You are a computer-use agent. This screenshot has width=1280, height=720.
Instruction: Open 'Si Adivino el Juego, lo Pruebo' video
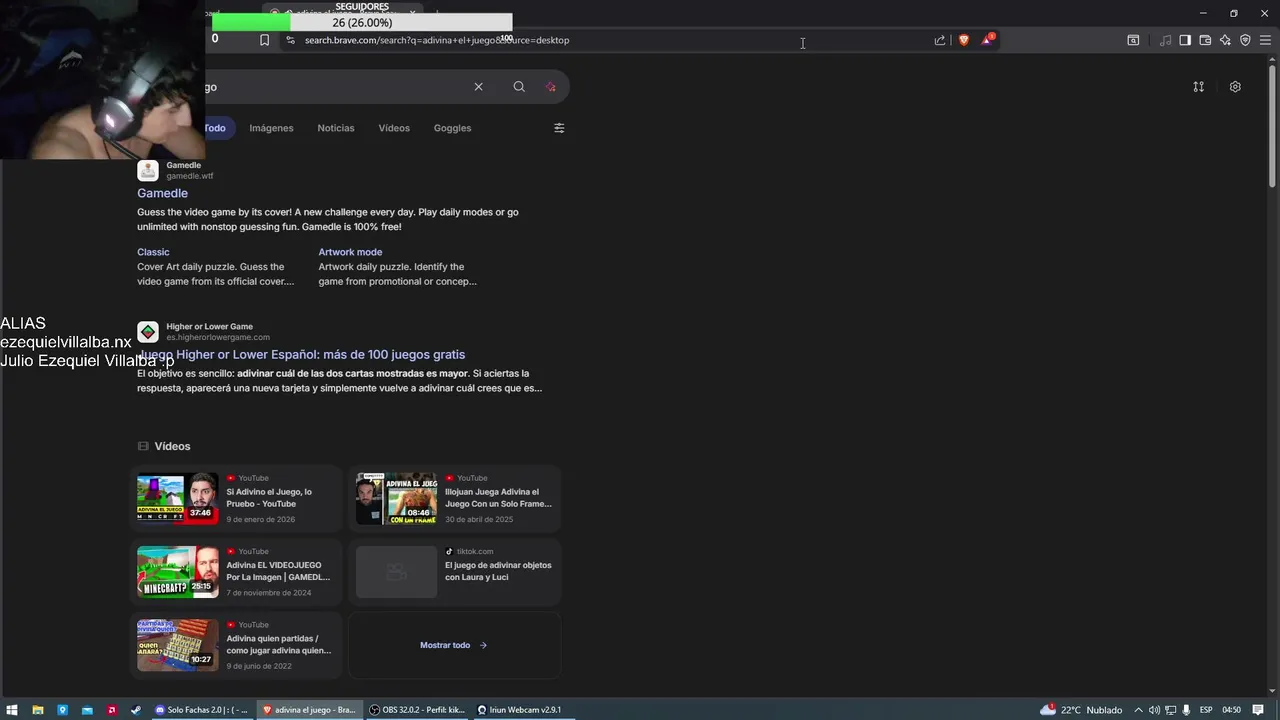point(269,498)
